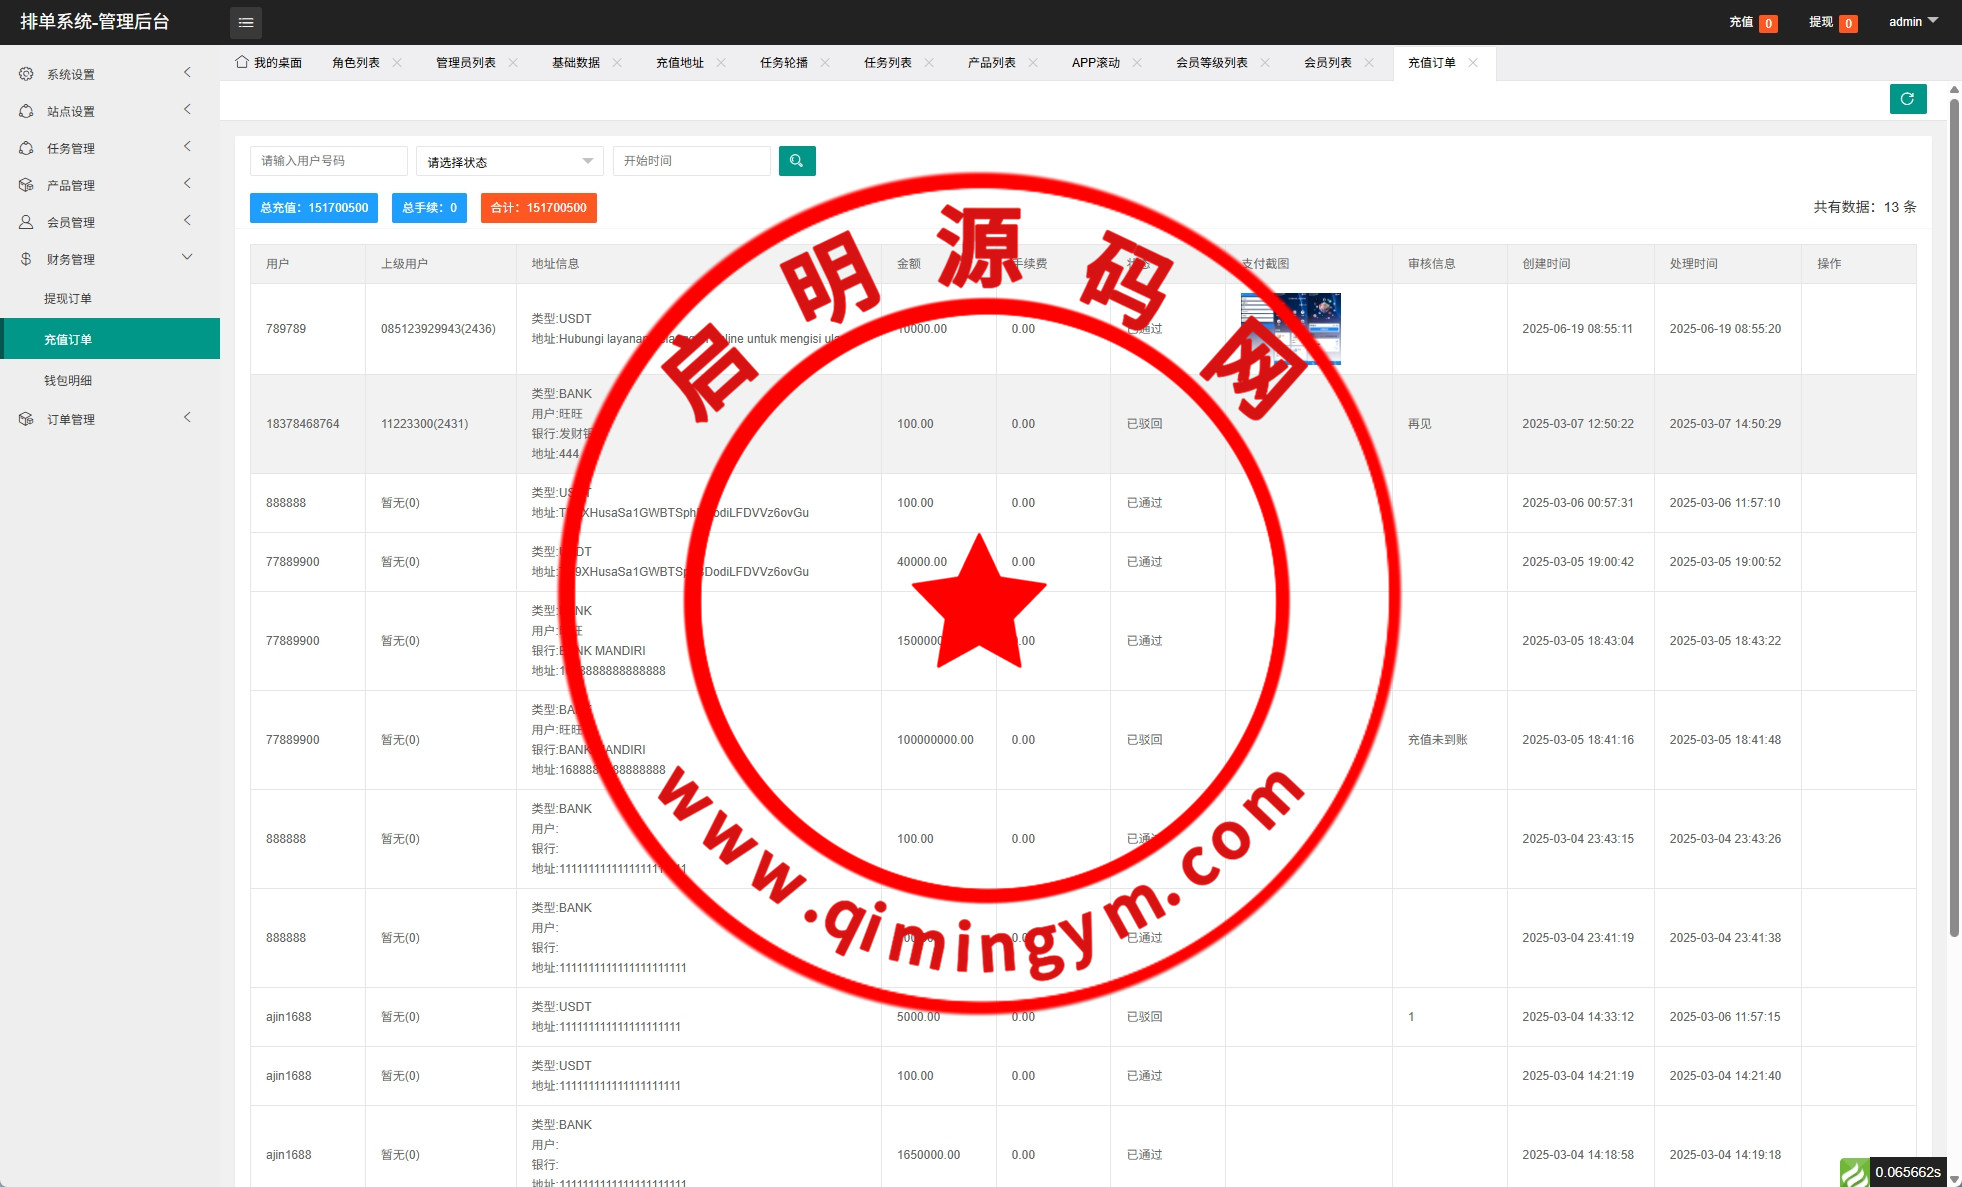This screenshot has height=1187, width=1962.
Task: Click the green refresh icon button
Action: pyautogui.click(x=1907, y=99)
